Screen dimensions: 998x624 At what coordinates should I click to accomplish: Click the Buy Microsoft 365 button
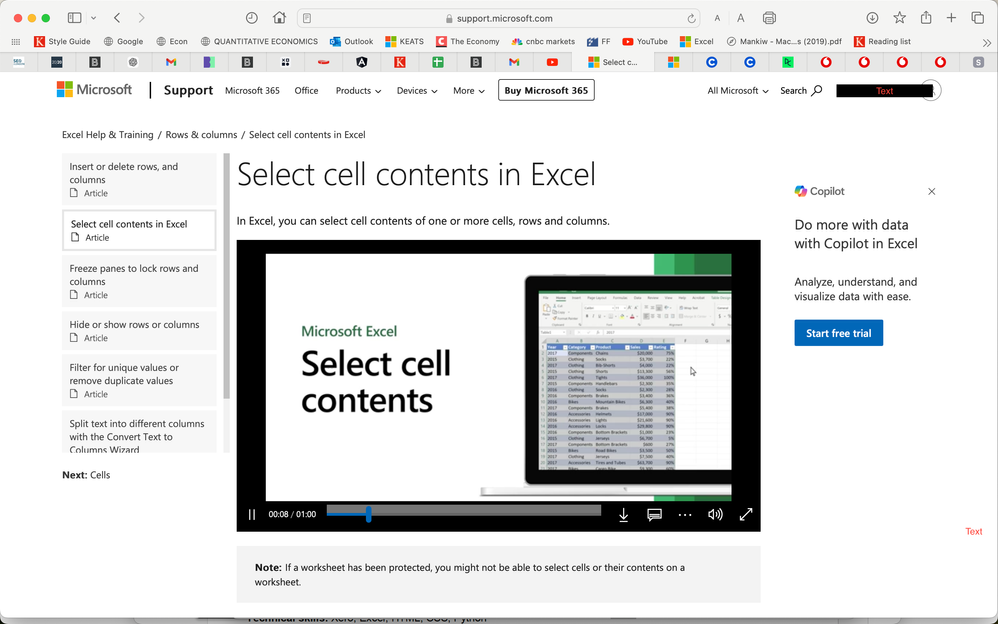[x=546, y=90]
